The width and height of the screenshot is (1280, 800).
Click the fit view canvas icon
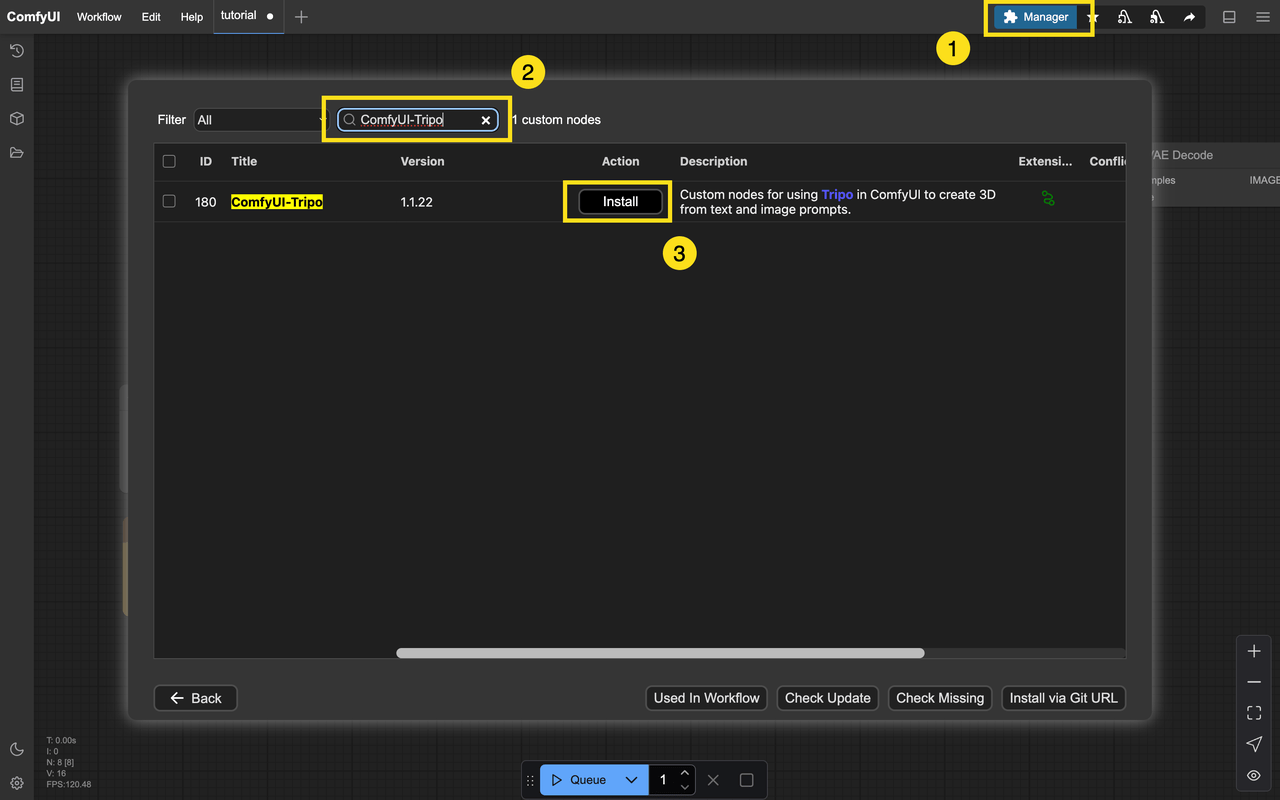click(x=1254, y=713)
